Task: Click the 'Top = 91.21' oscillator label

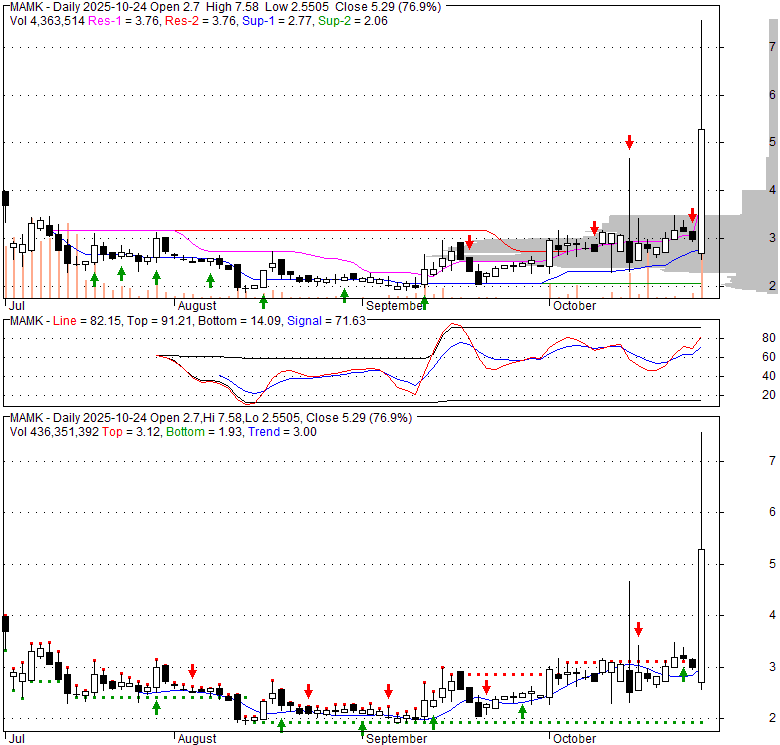Action: tap(159, 321)
